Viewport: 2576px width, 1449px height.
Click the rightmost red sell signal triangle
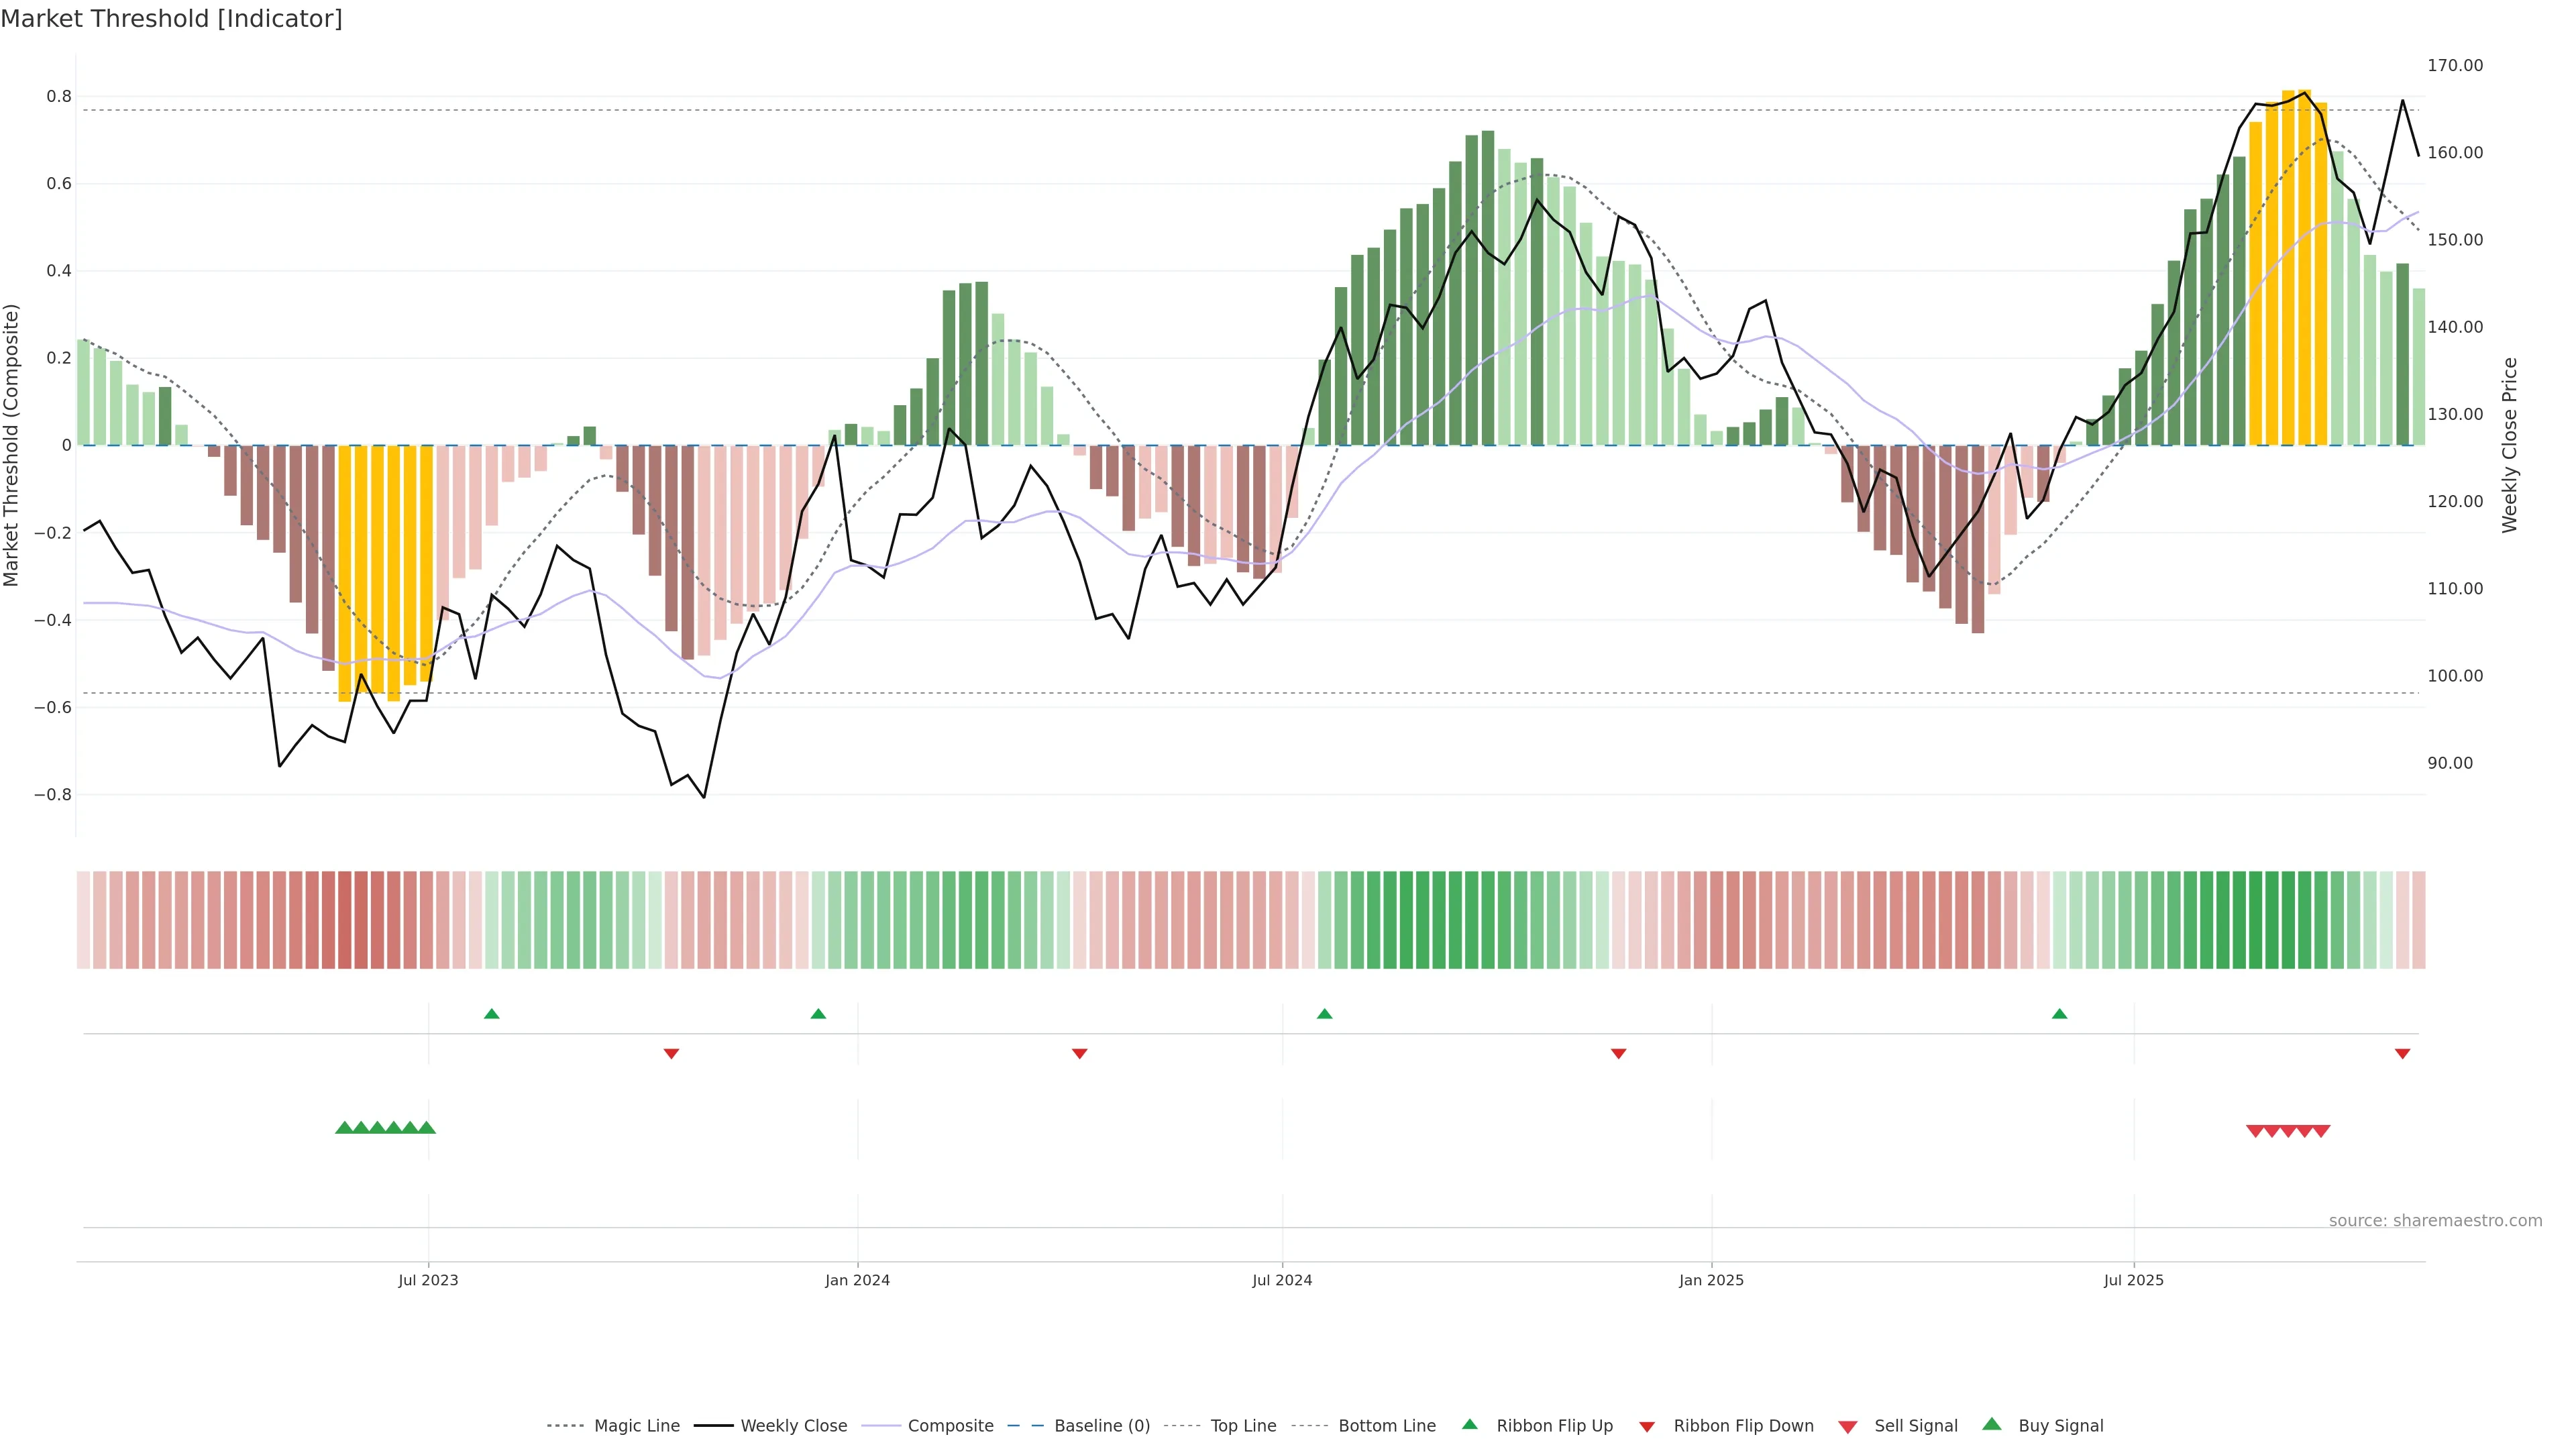click(2321, 1131)
